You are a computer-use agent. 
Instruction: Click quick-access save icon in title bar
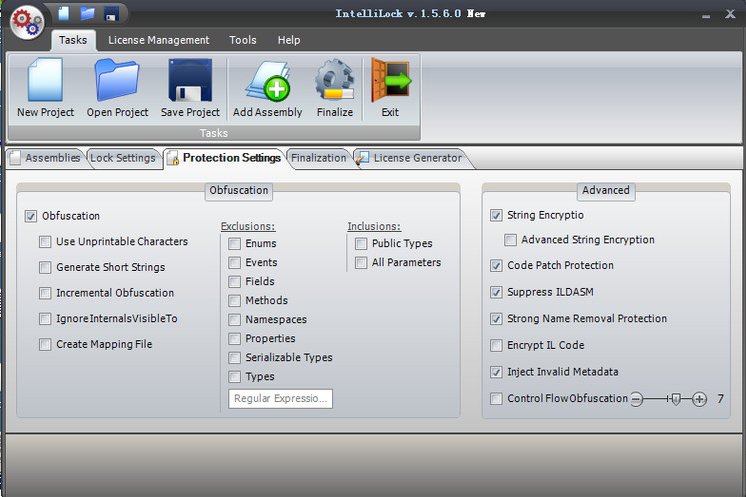click(x=111, y=14)
